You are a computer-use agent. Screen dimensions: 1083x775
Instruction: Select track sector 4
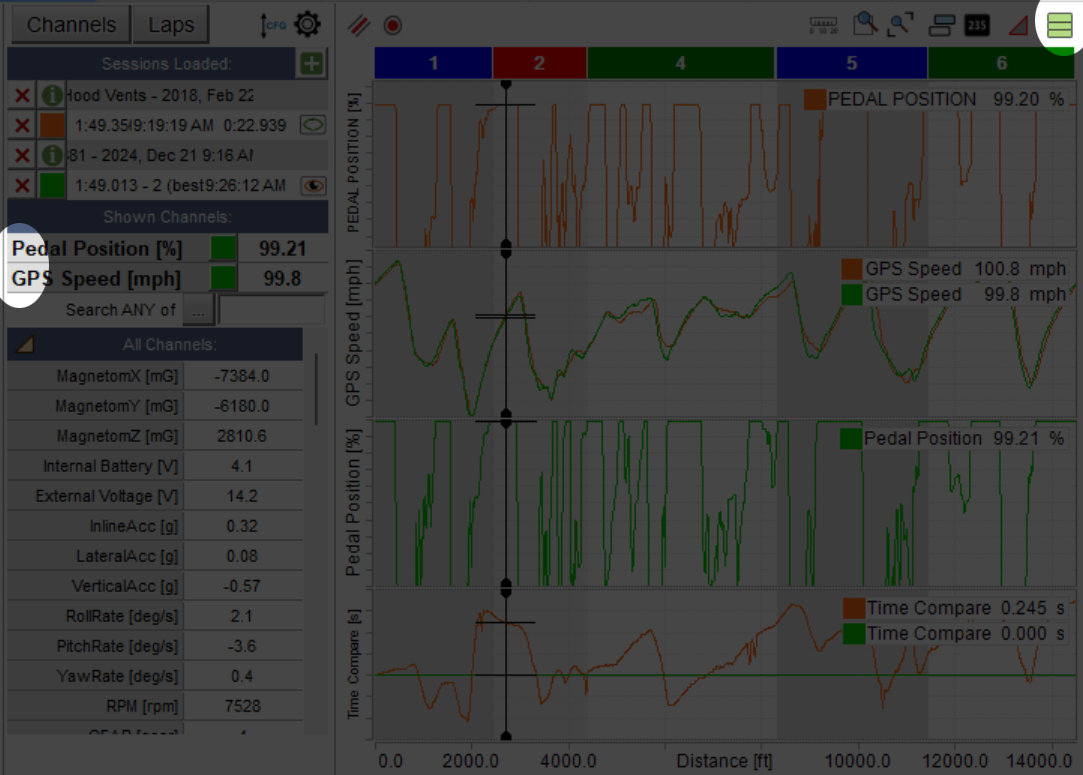point(681,63)
